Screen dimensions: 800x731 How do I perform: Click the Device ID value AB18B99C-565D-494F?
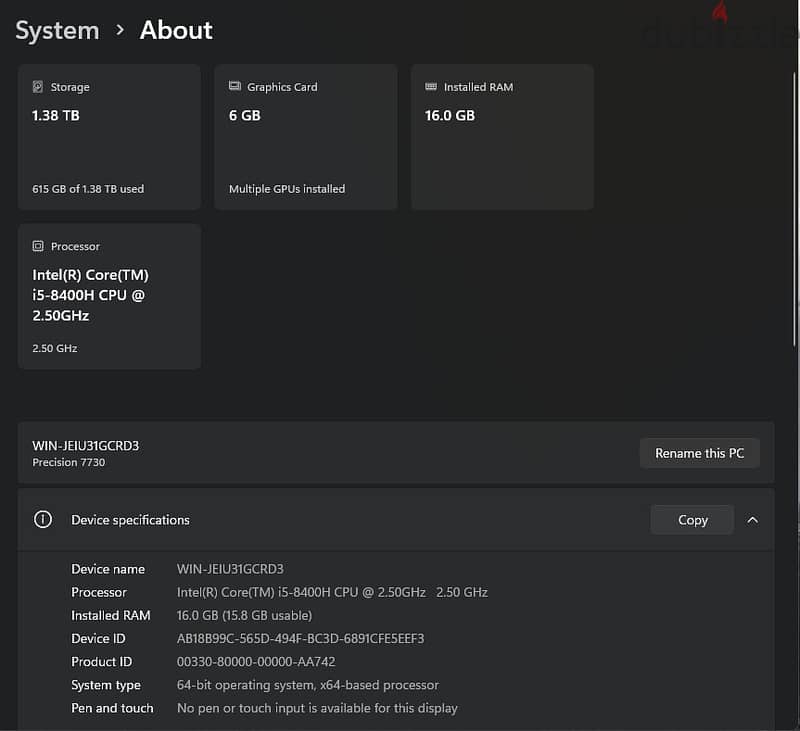click(301, 639)
